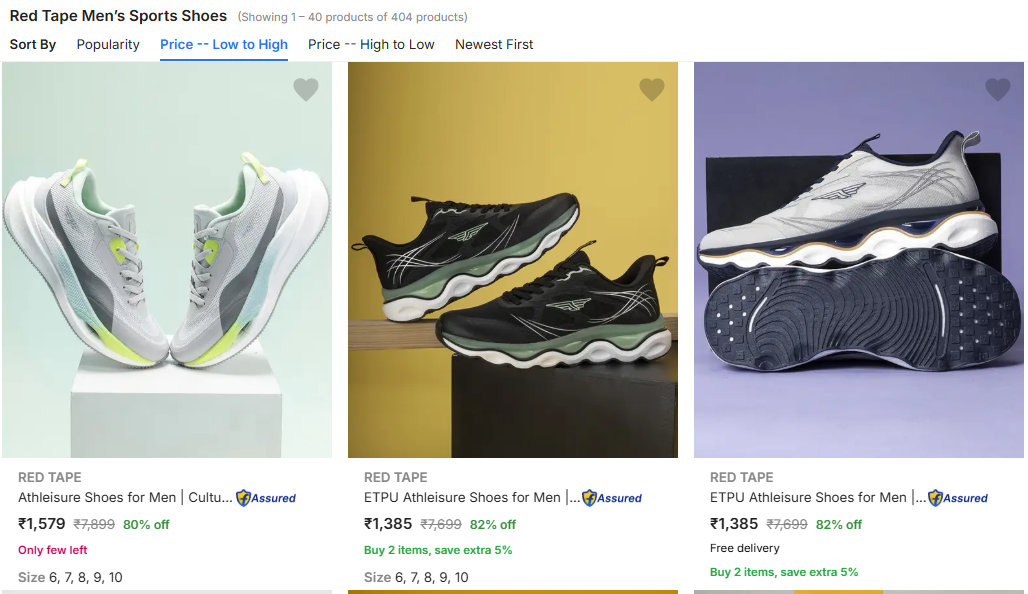Click Assured badge on middle ETPU product
The width and height of the screenshot is (1028, 594).
(612, 498)
